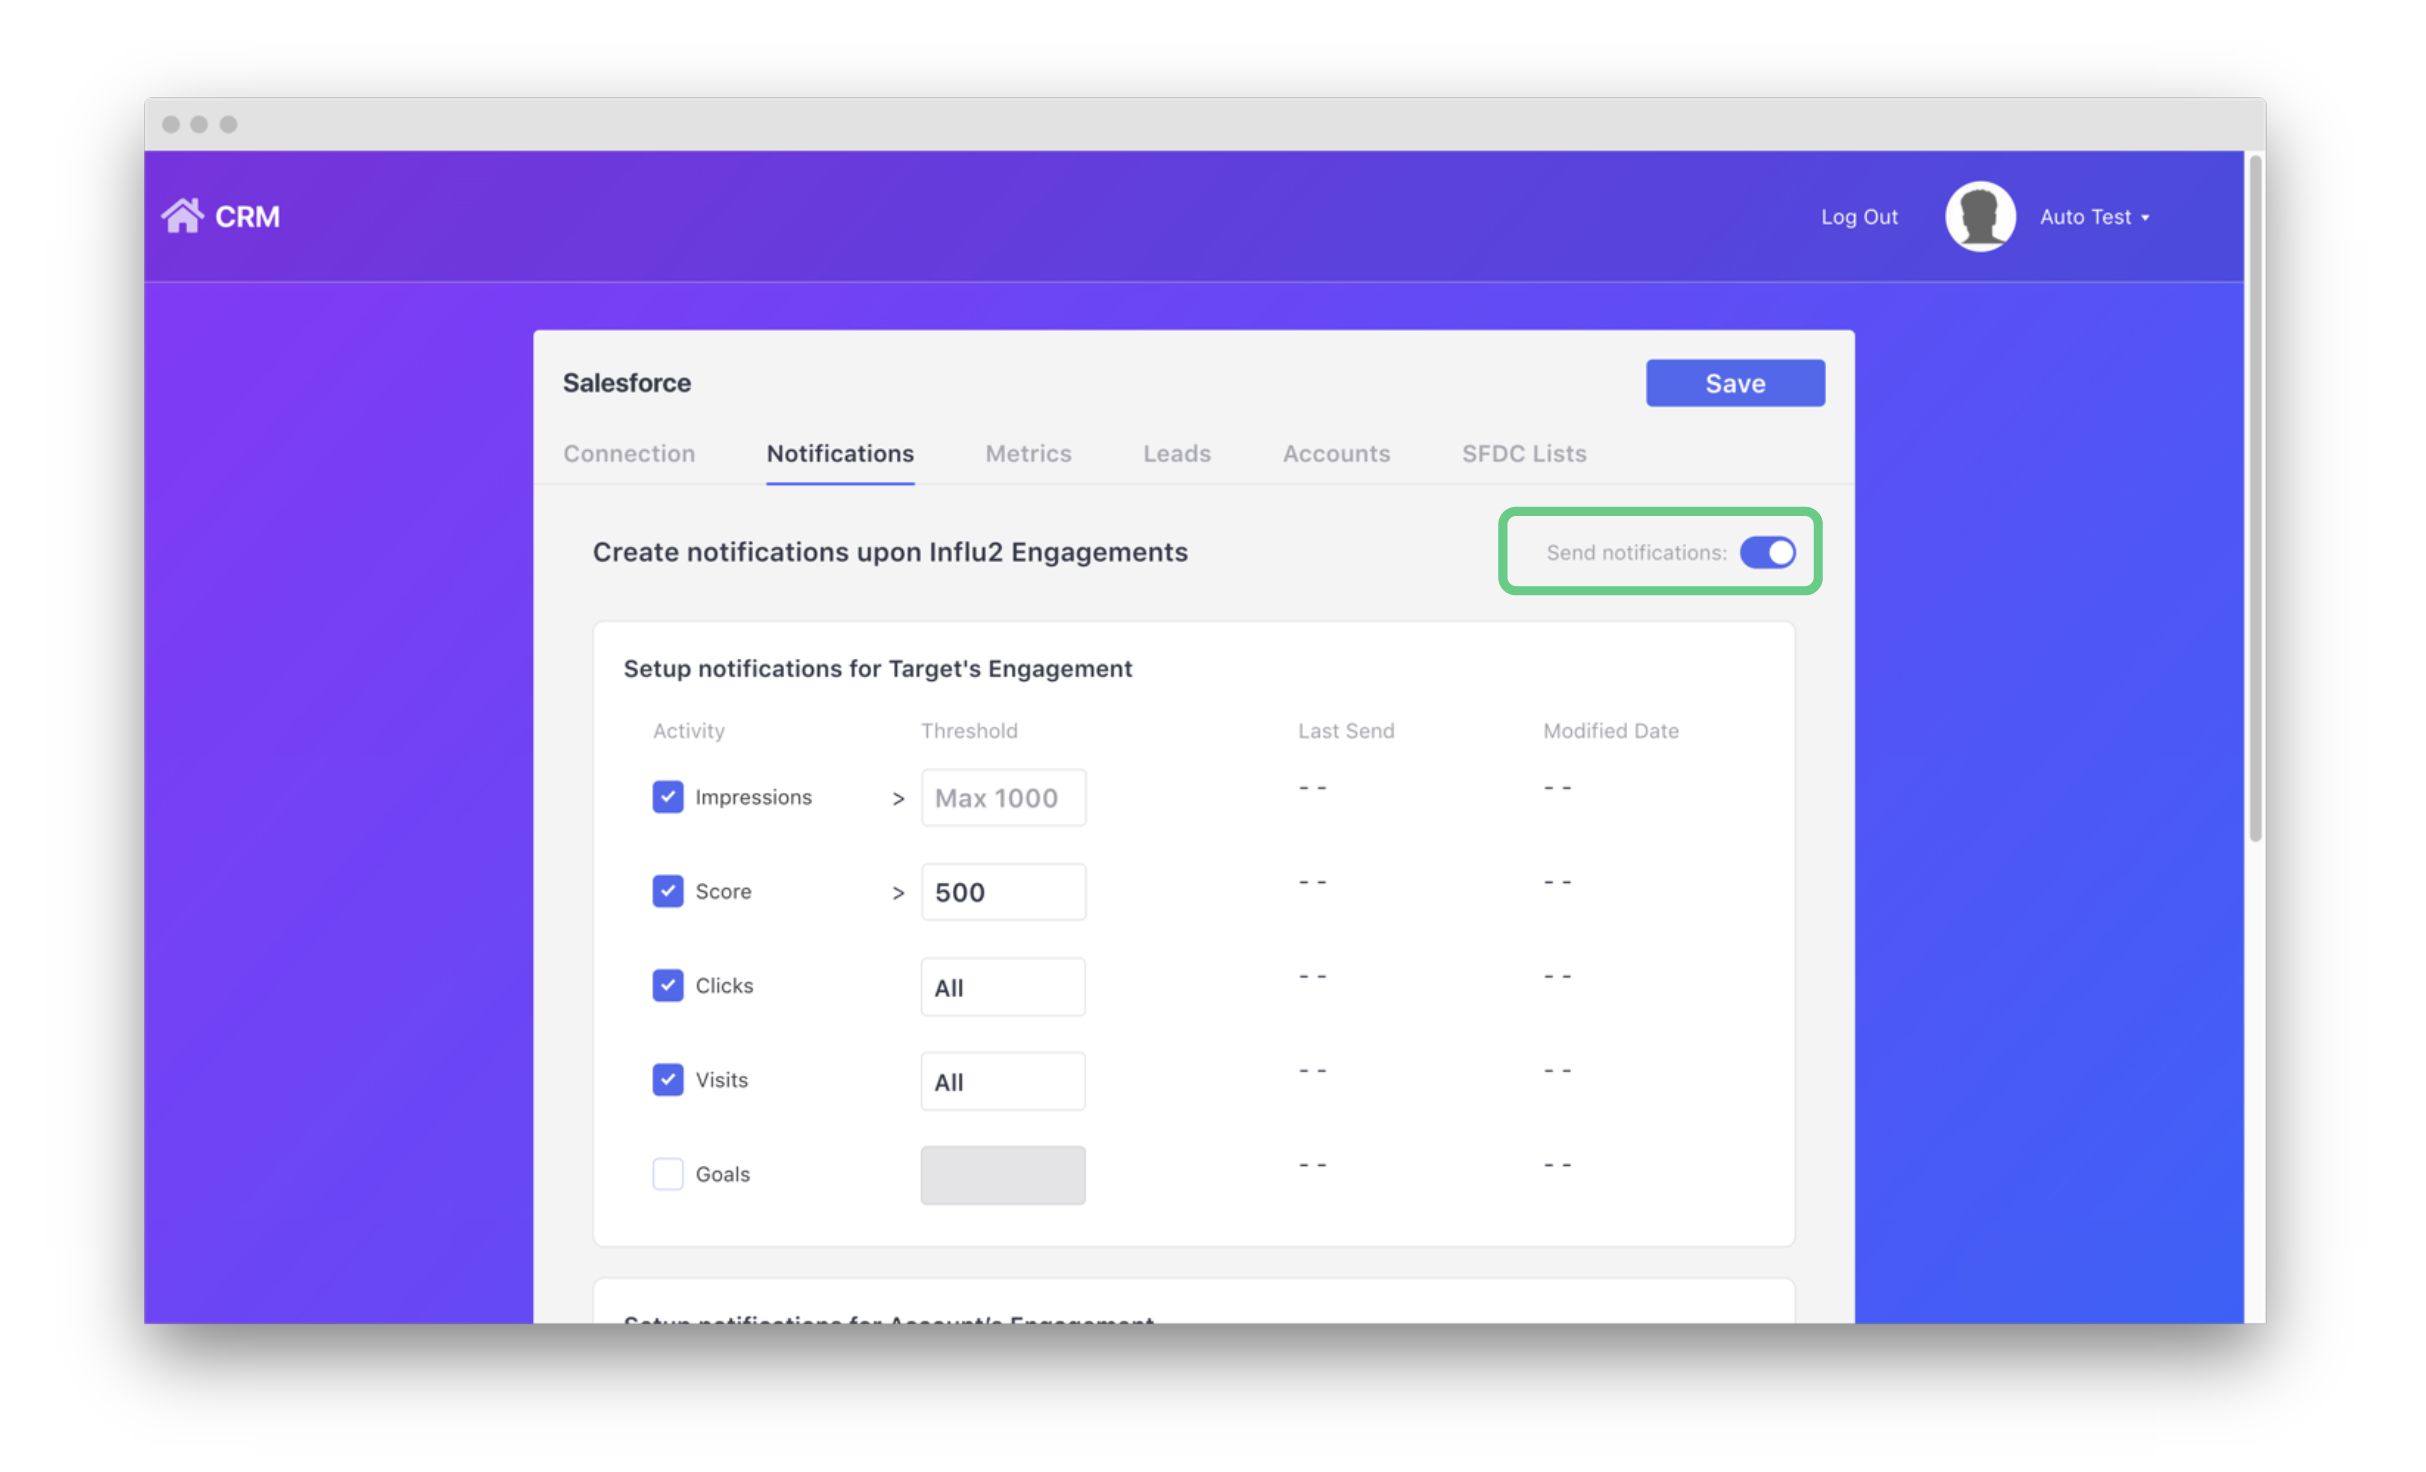This screenshot has width=2426, height=1472.
Task: Uncheck the Impressions checkbox
Action: 667,797
